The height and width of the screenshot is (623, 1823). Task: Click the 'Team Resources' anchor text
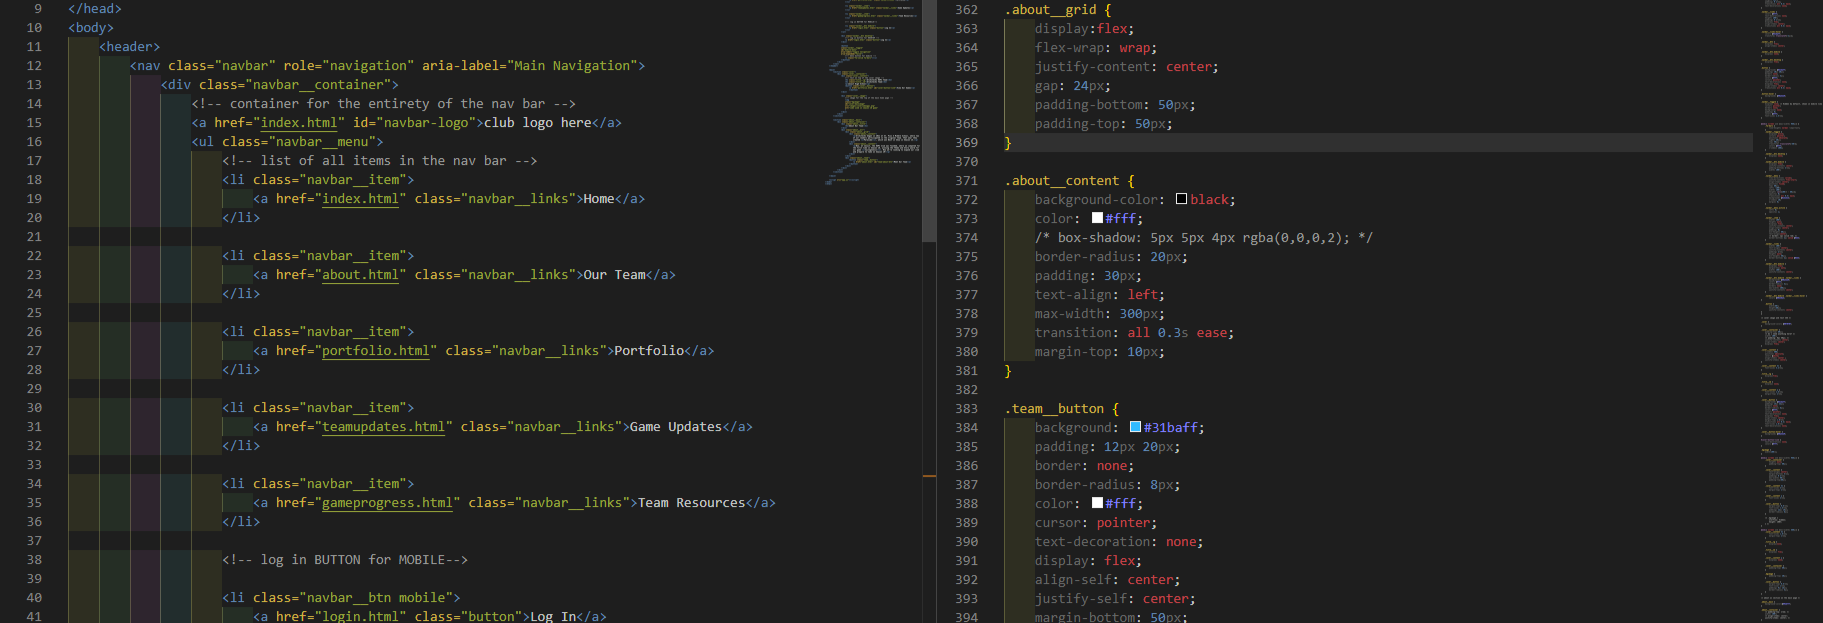pyautogui.click(x=691, y=503)
